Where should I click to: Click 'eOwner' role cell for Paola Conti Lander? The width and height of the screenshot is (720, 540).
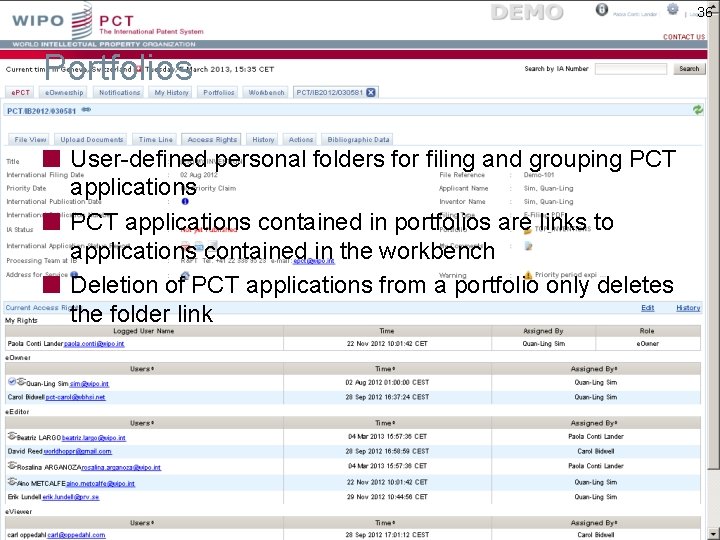647,343
